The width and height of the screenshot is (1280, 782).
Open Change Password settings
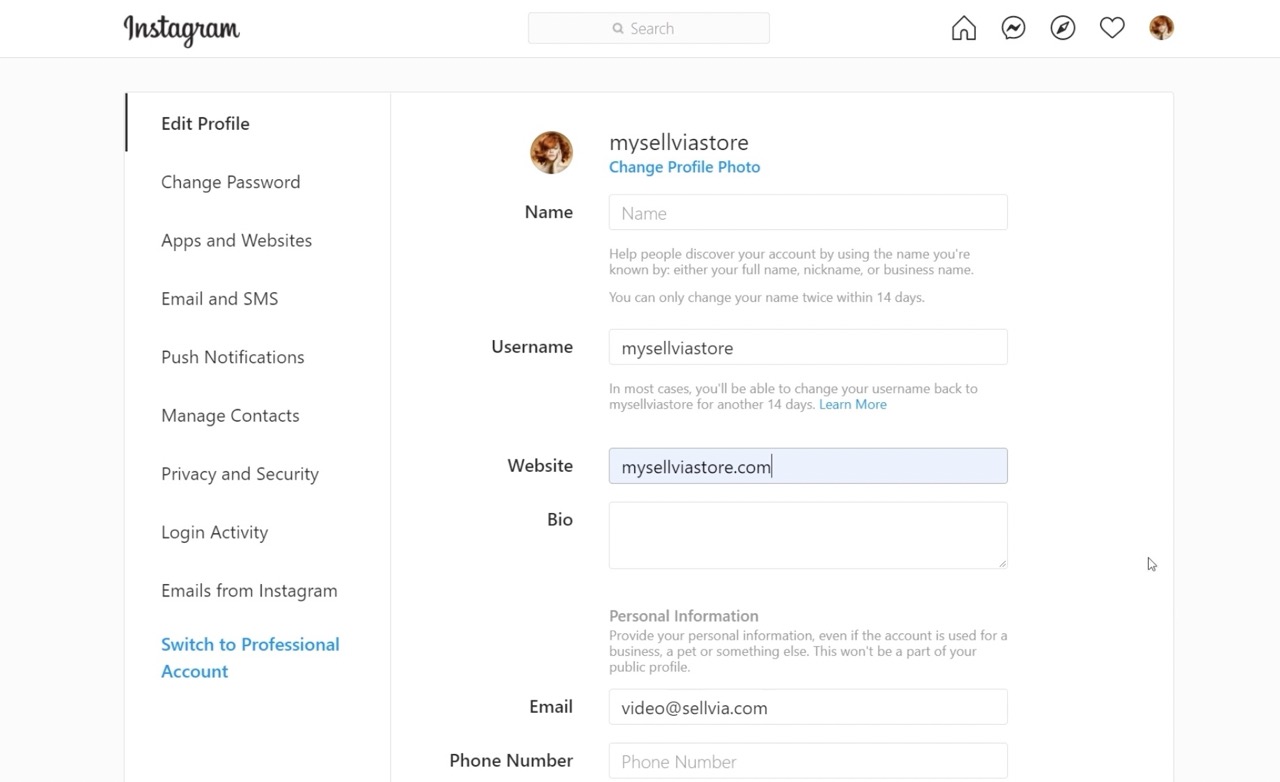click(230, 182)
